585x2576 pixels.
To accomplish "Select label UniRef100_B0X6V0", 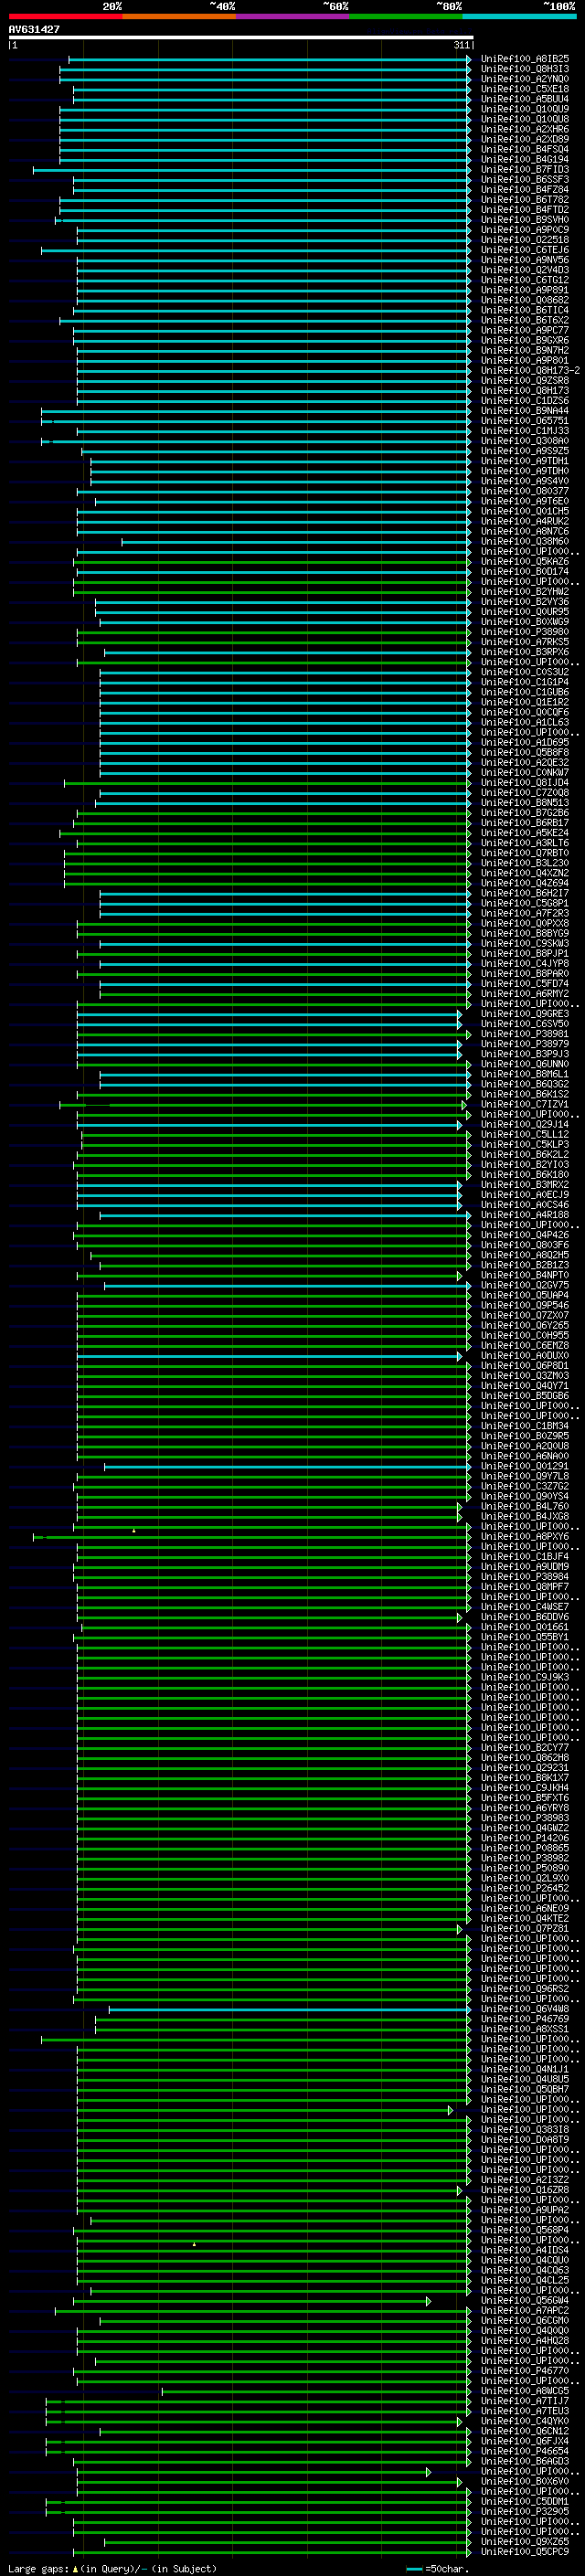I will tap(524, 2481).
